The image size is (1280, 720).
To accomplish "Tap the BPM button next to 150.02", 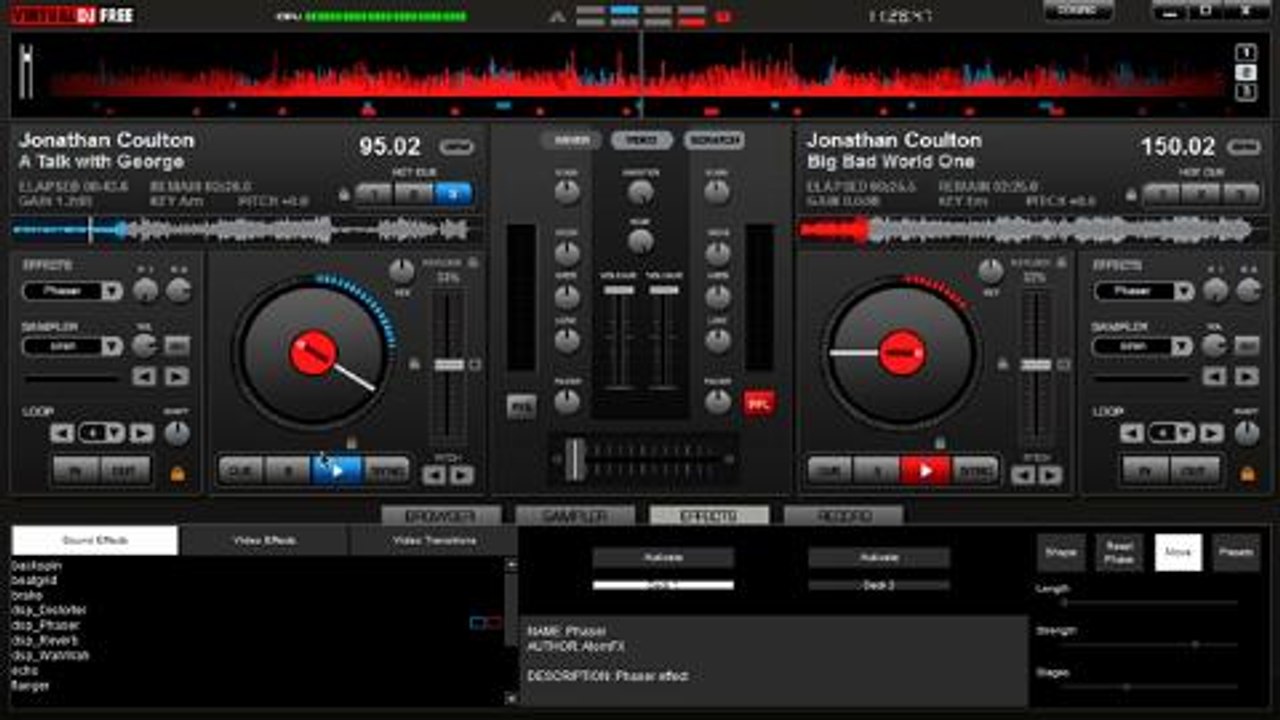I will tap(1244, 148).
